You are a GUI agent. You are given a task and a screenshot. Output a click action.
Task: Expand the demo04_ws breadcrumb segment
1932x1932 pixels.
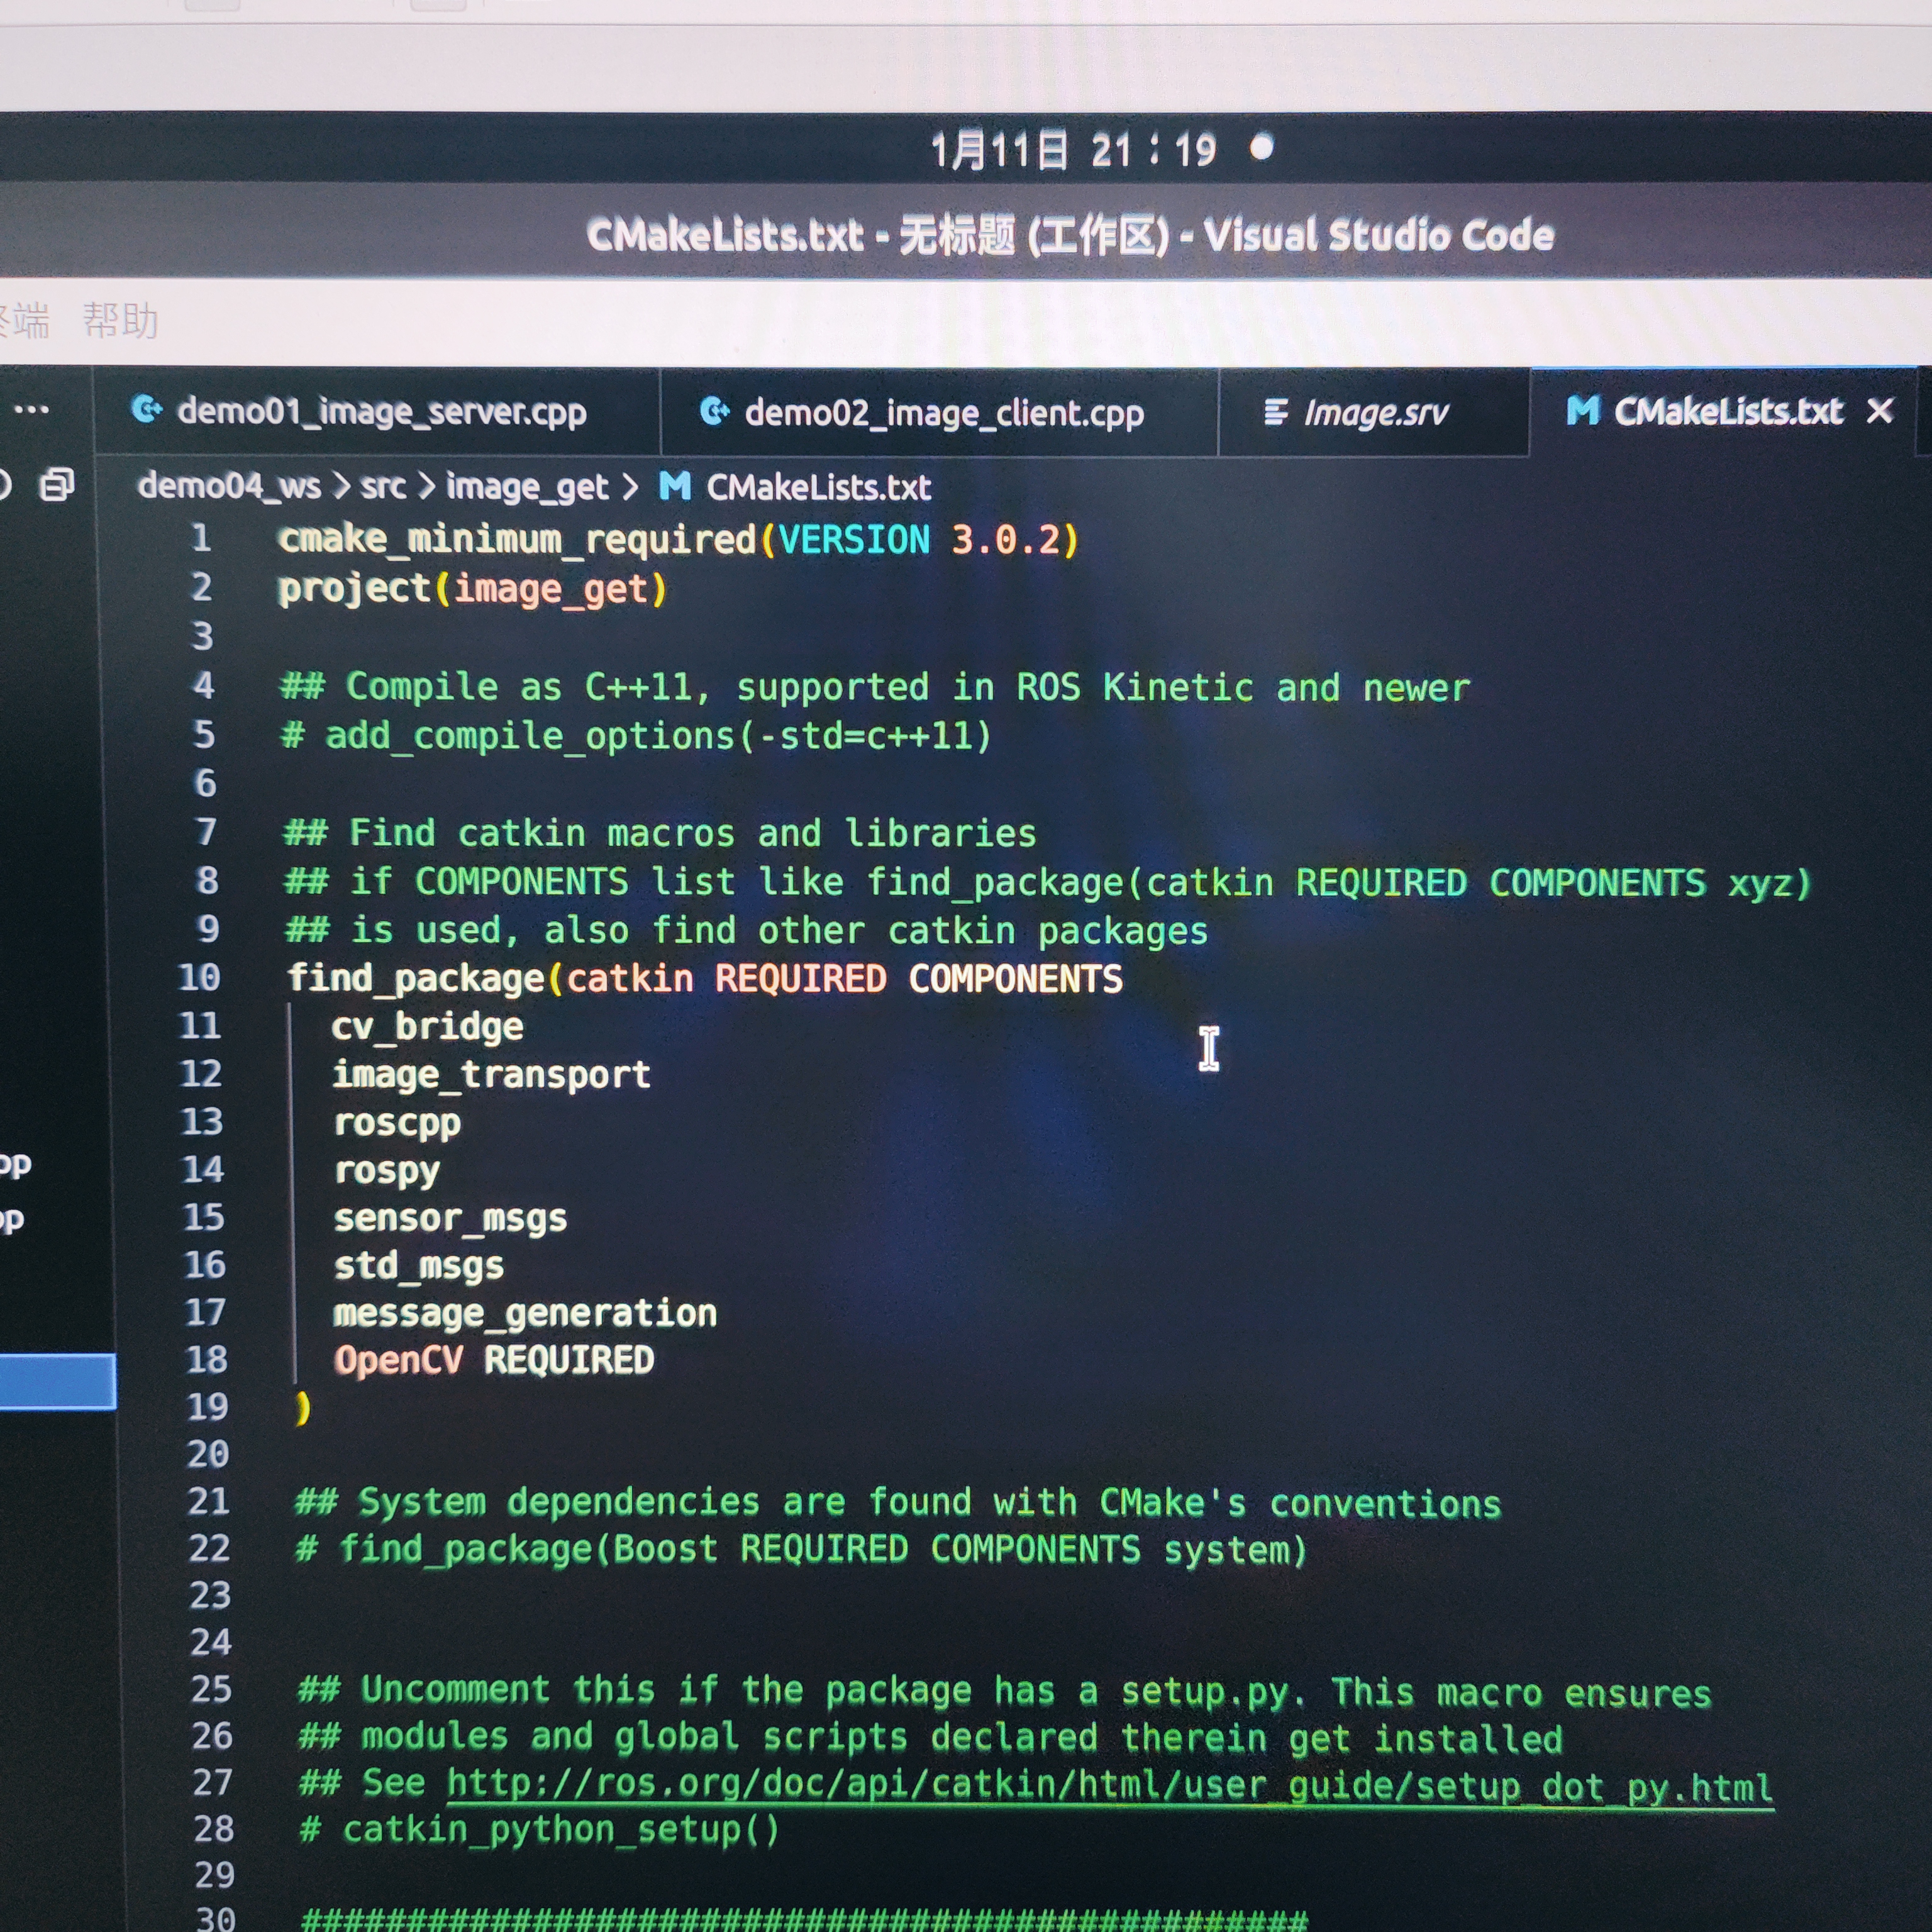[229, 486]
